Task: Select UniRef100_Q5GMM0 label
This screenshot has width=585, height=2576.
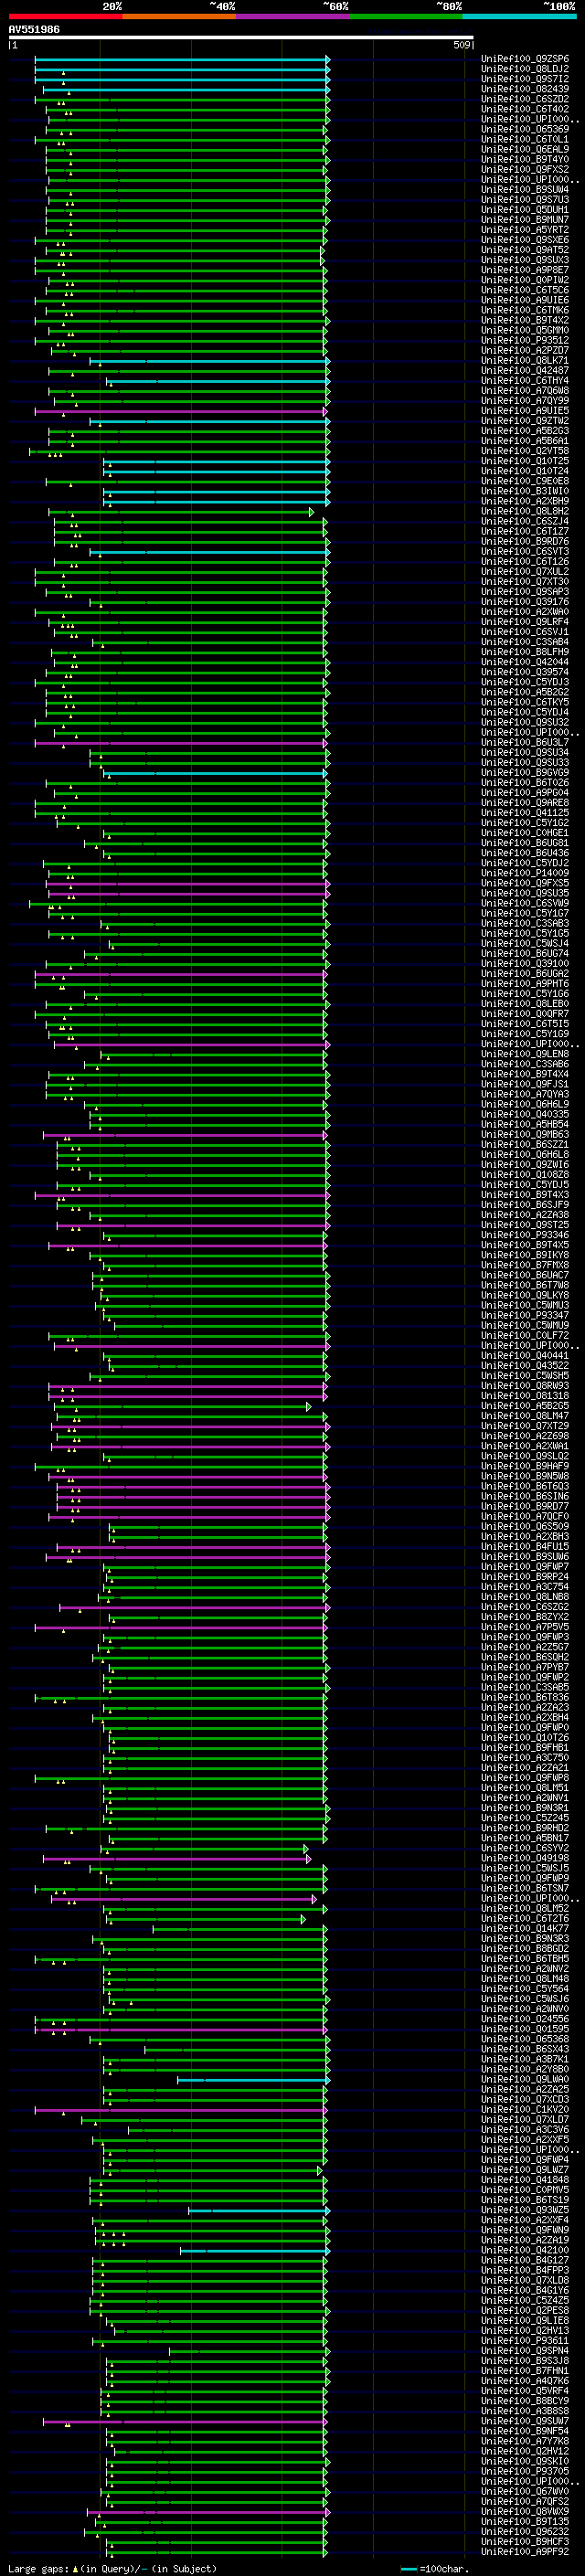Action: [x=525, y=330]
